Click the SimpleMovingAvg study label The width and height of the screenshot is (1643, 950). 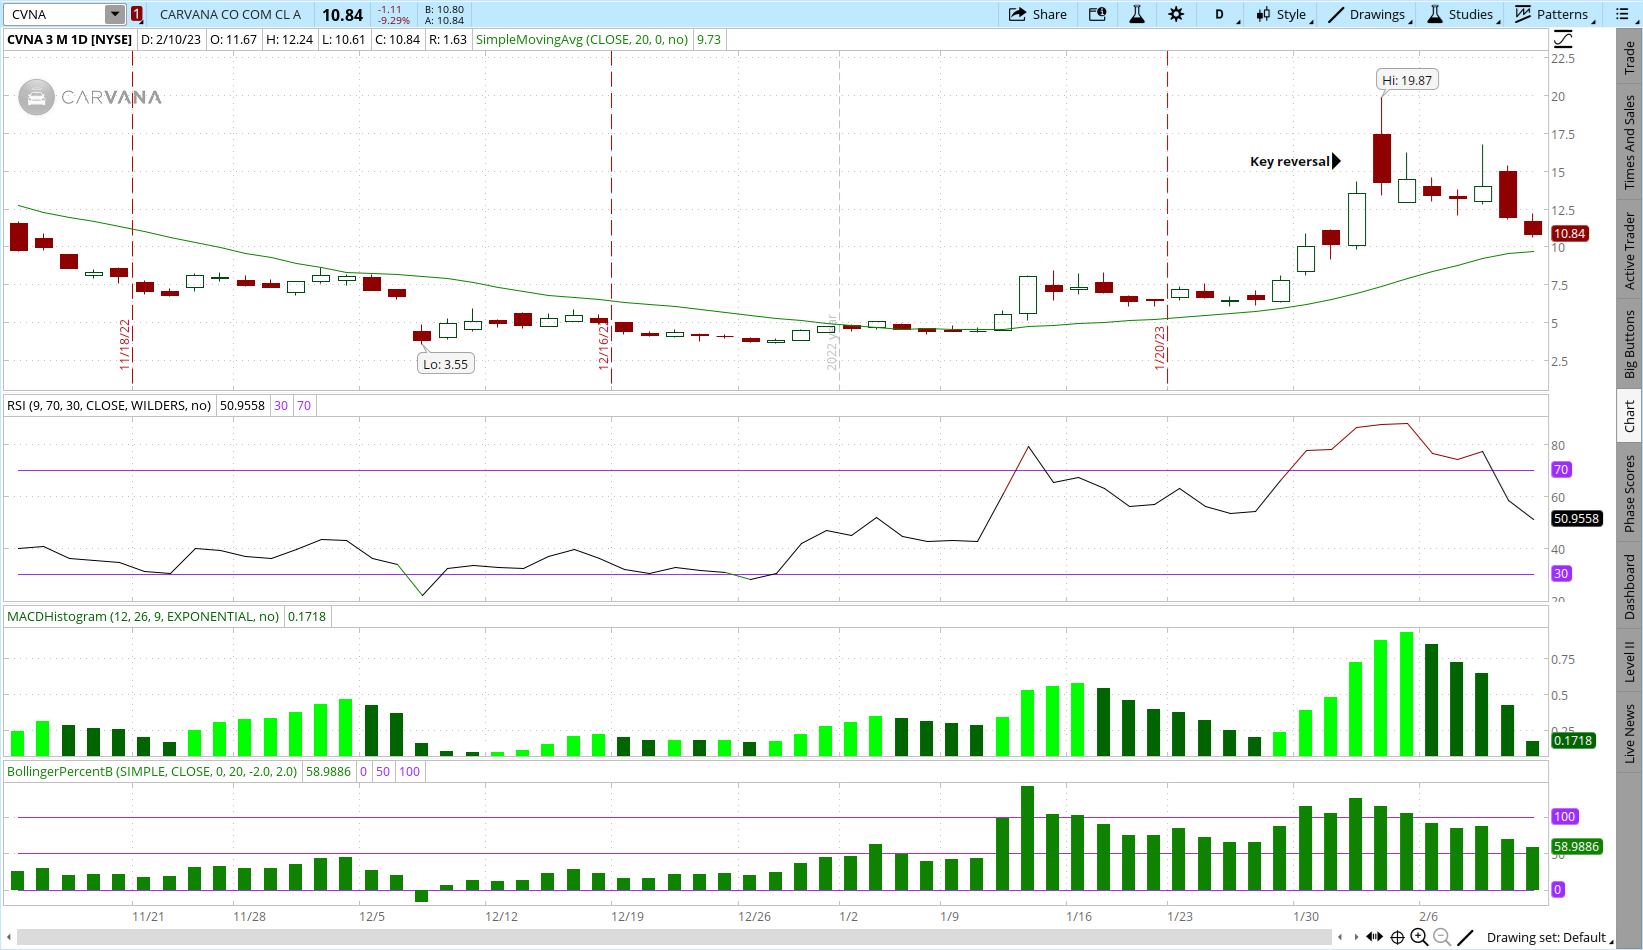(x=582, y=39)
